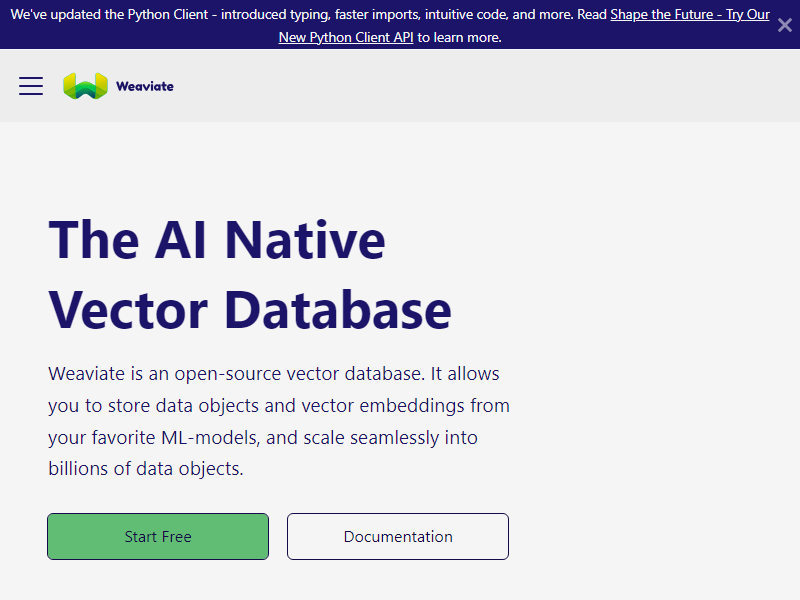Image resolution: width=800 pixels, height=600 pixels.
Task: Open the hamburger navigation menu
Action: click(31, 86)
